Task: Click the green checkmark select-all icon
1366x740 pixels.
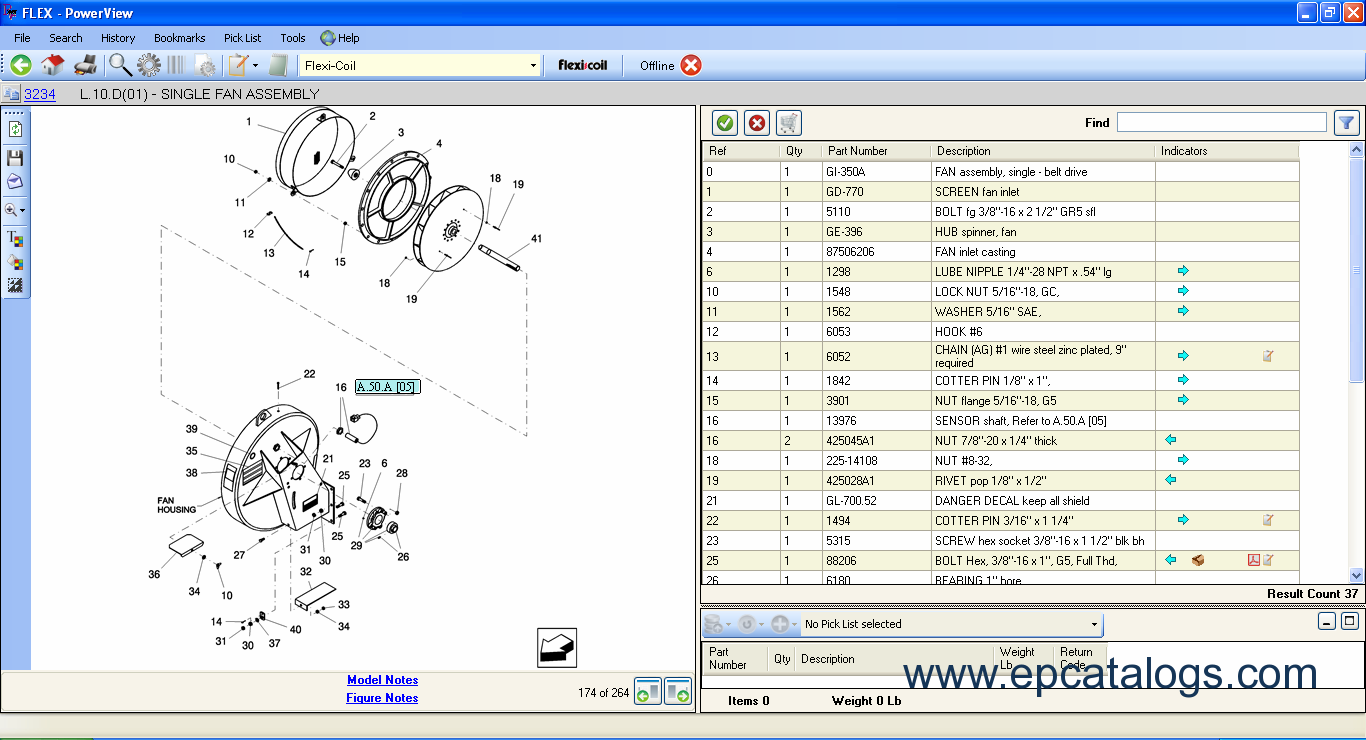Action: click(x=726, y=123)
